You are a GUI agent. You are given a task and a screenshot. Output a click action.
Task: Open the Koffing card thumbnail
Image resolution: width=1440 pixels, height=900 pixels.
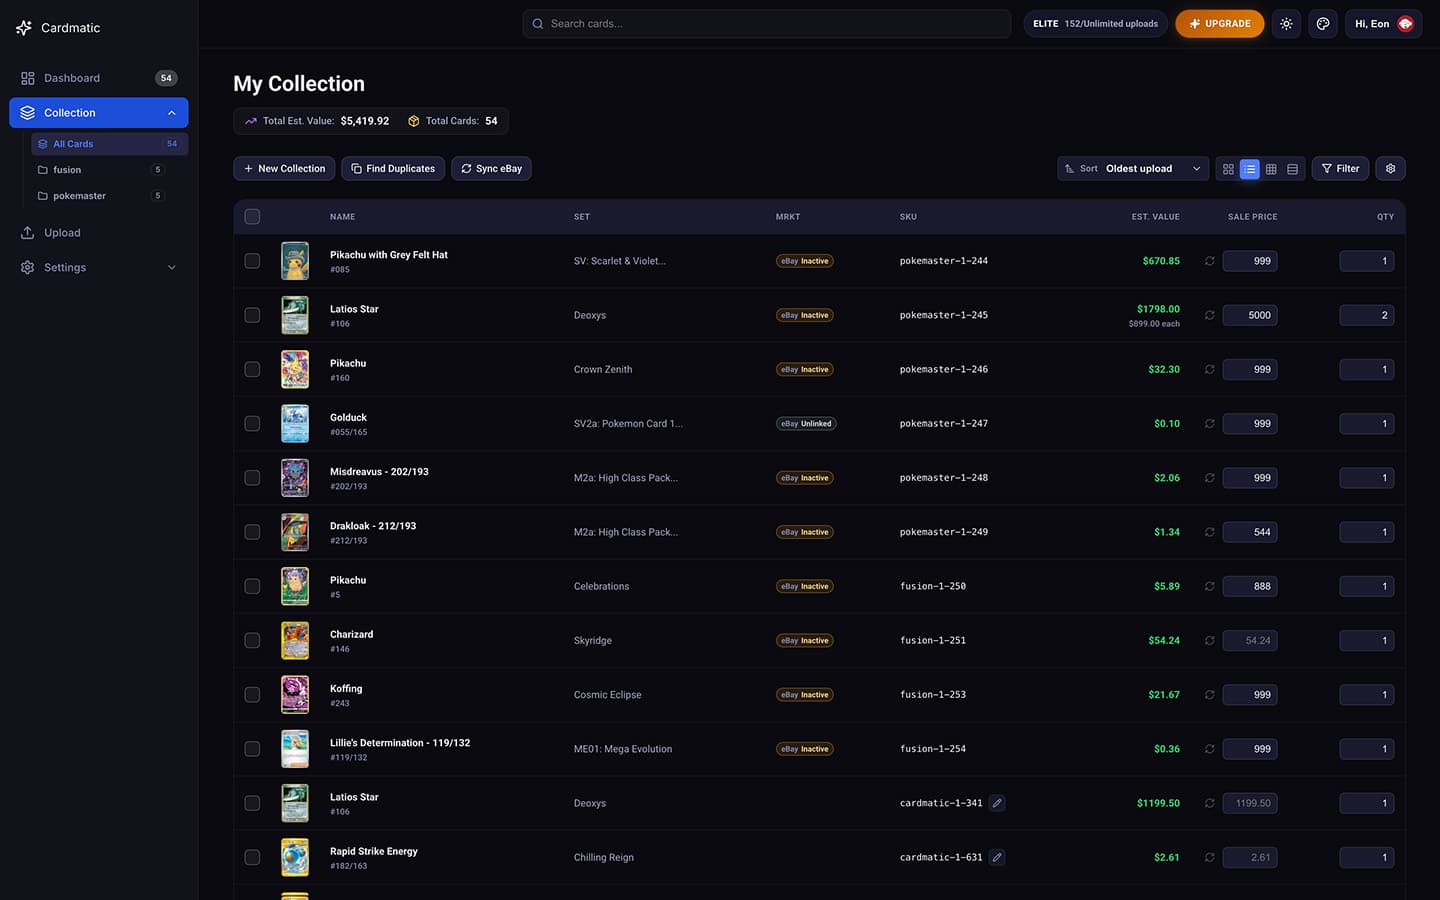(295, 695)
